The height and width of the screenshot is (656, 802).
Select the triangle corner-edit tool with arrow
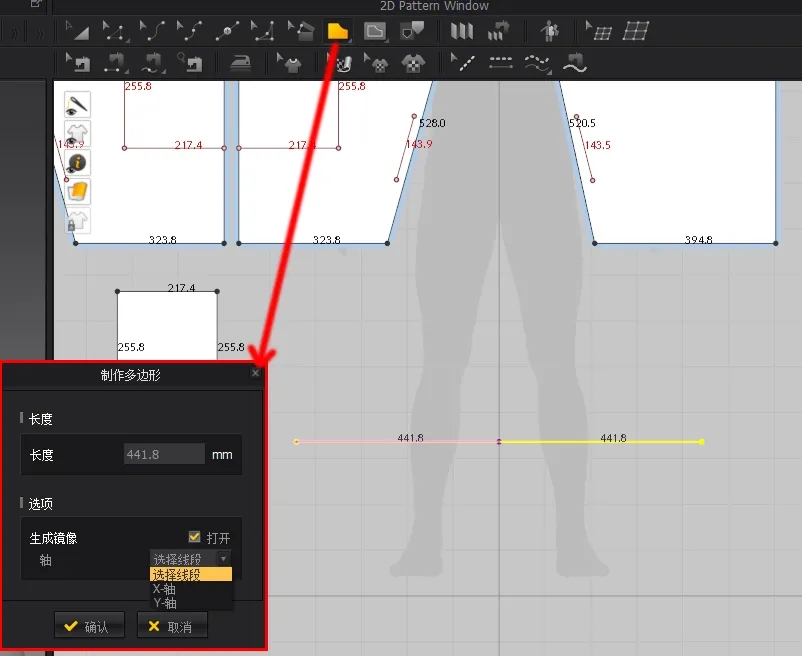click(263, 31)
